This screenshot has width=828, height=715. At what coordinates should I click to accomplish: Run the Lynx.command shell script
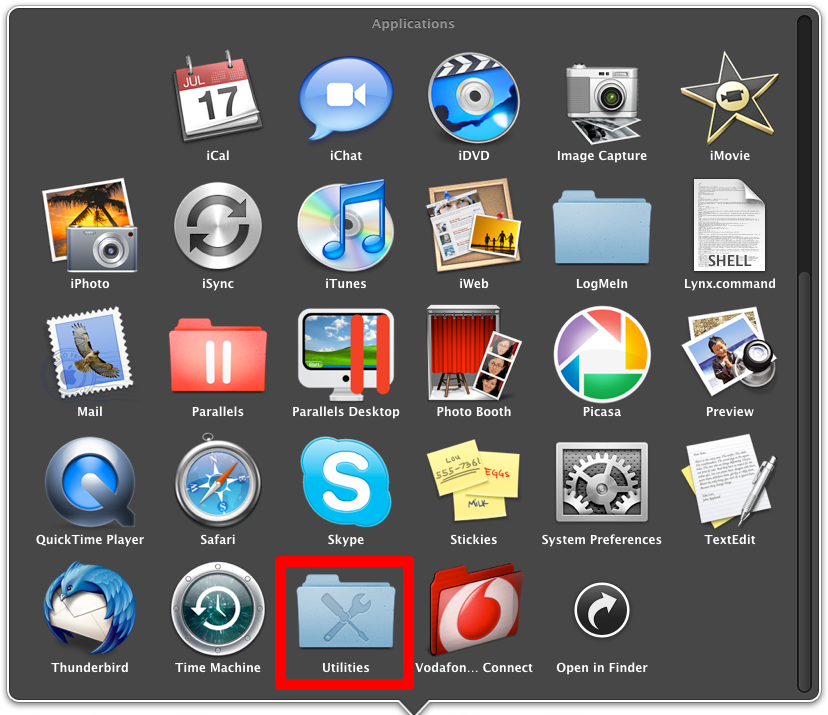point(729,225)
